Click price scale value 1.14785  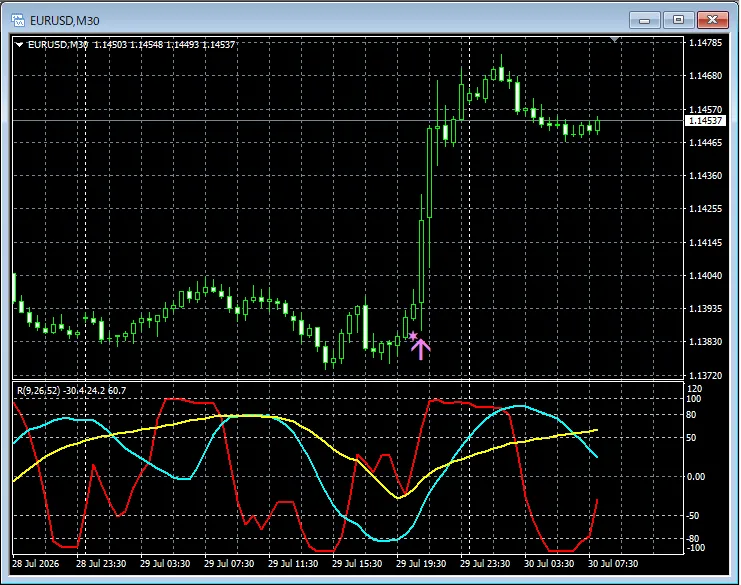click(706, 43)
